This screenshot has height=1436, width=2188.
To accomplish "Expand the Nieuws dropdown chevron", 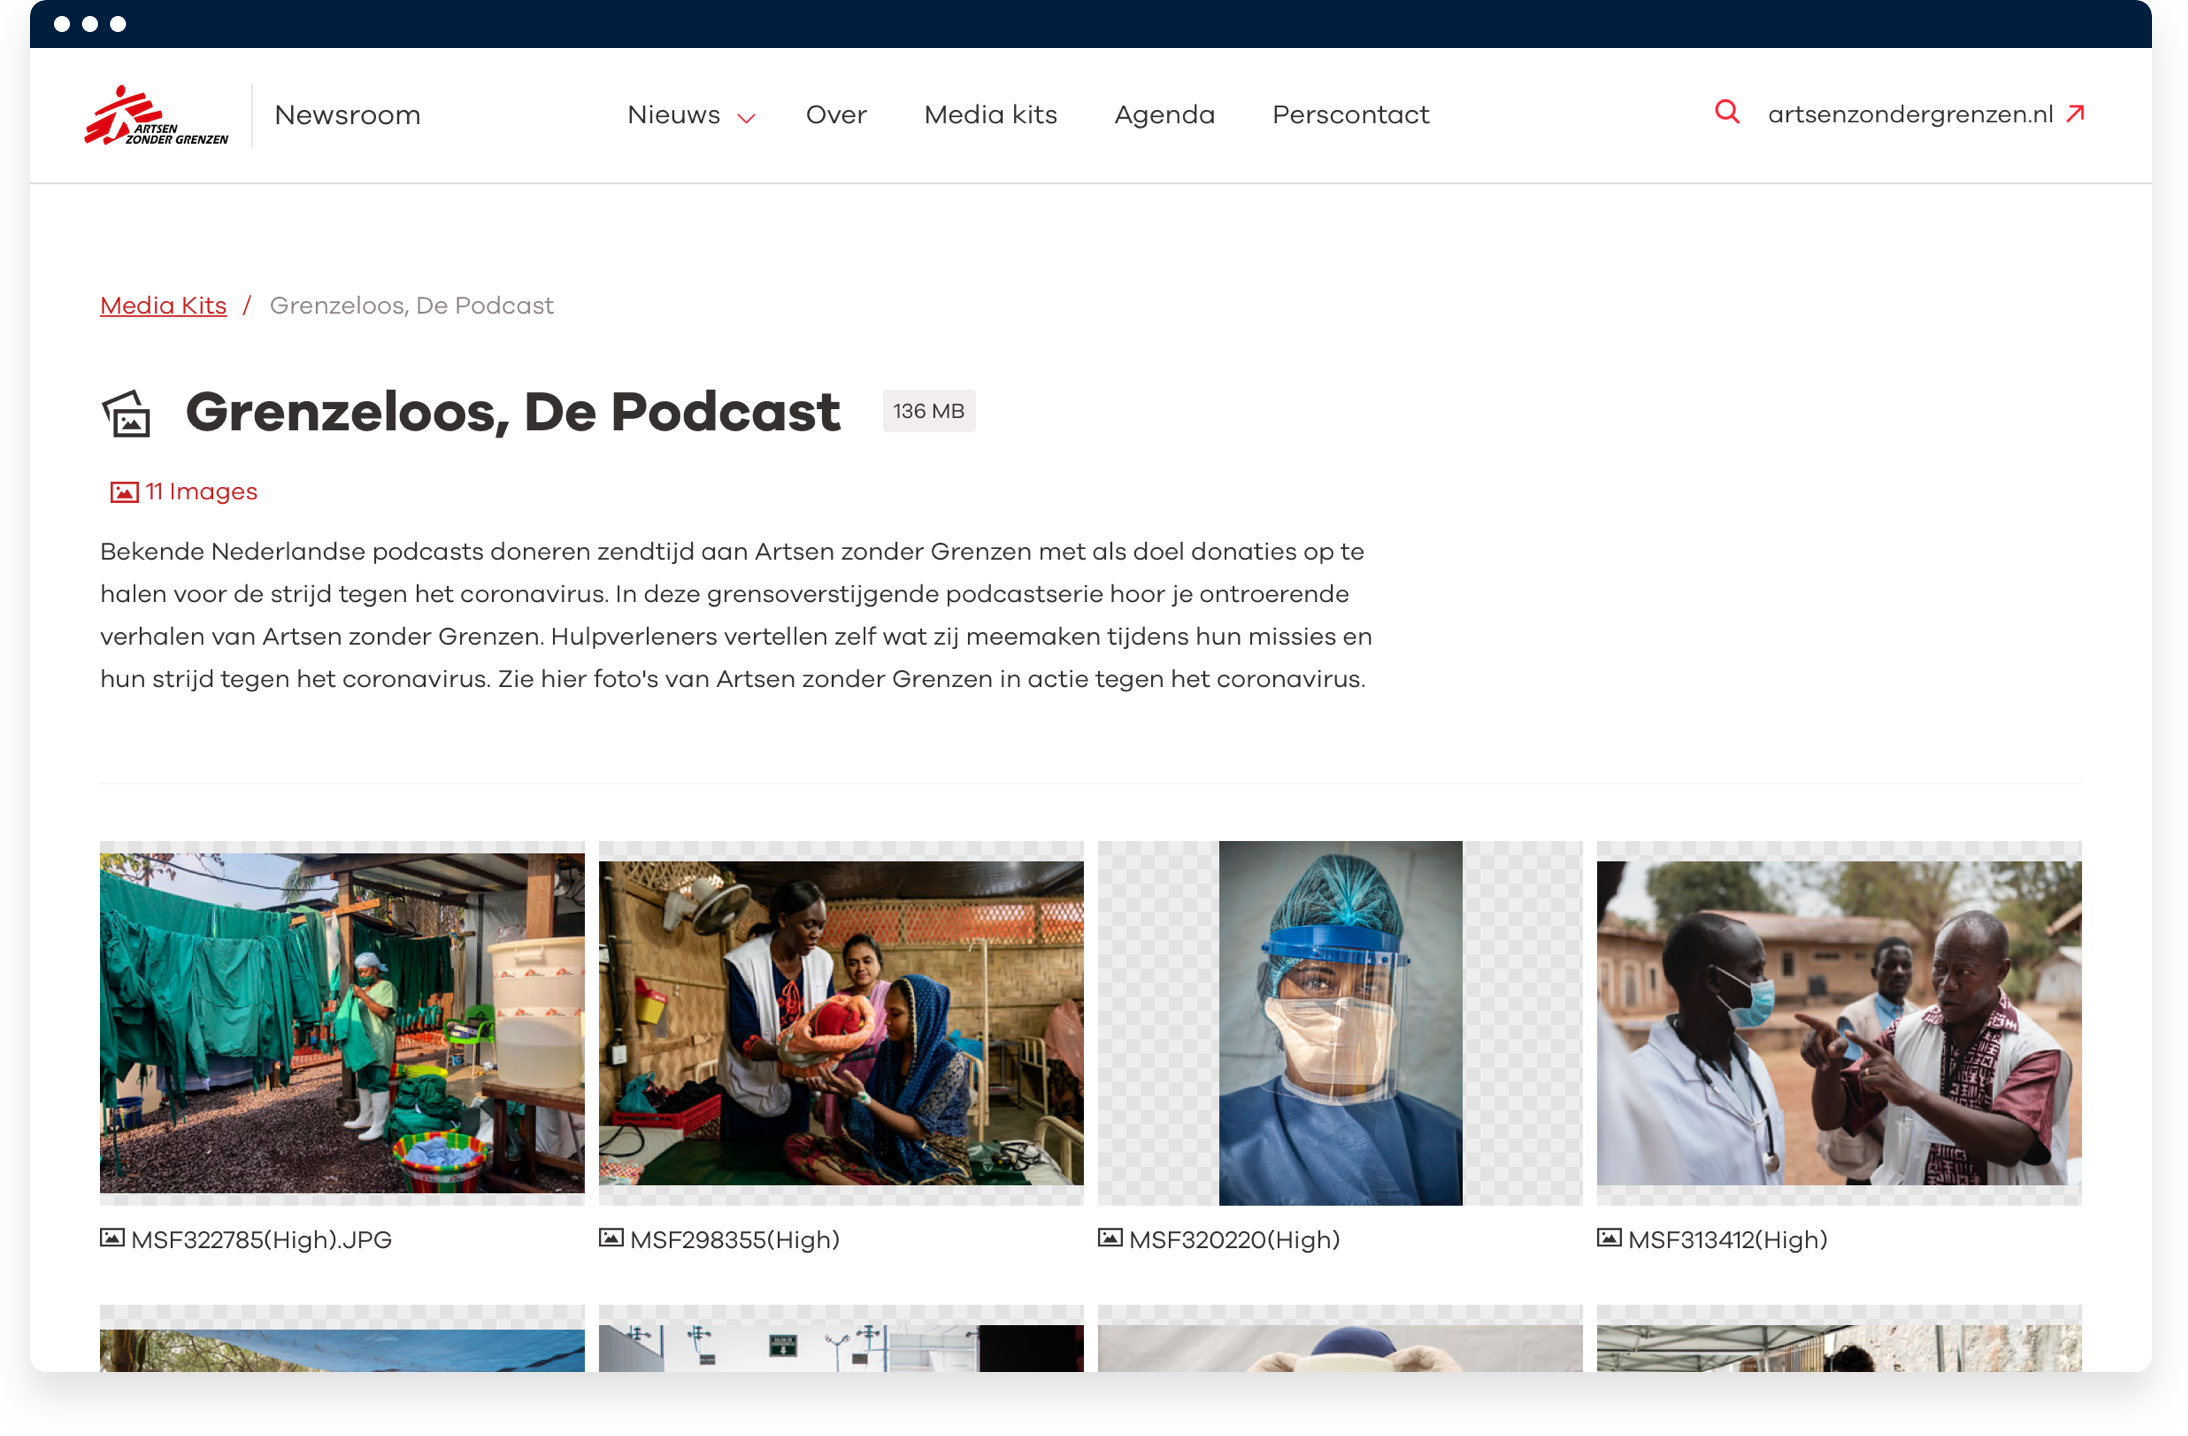I will pyautogui.click(x=746, y=118).
